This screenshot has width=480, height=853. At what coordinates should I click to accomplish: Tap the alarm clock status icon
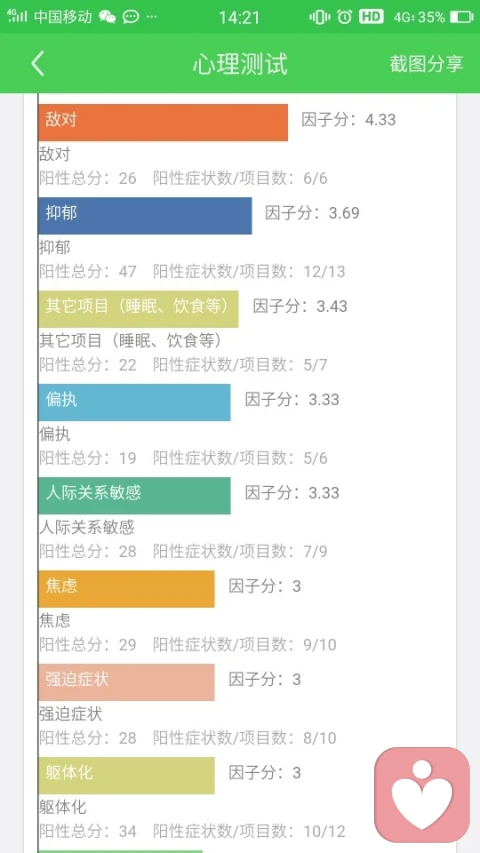[344, 17]
